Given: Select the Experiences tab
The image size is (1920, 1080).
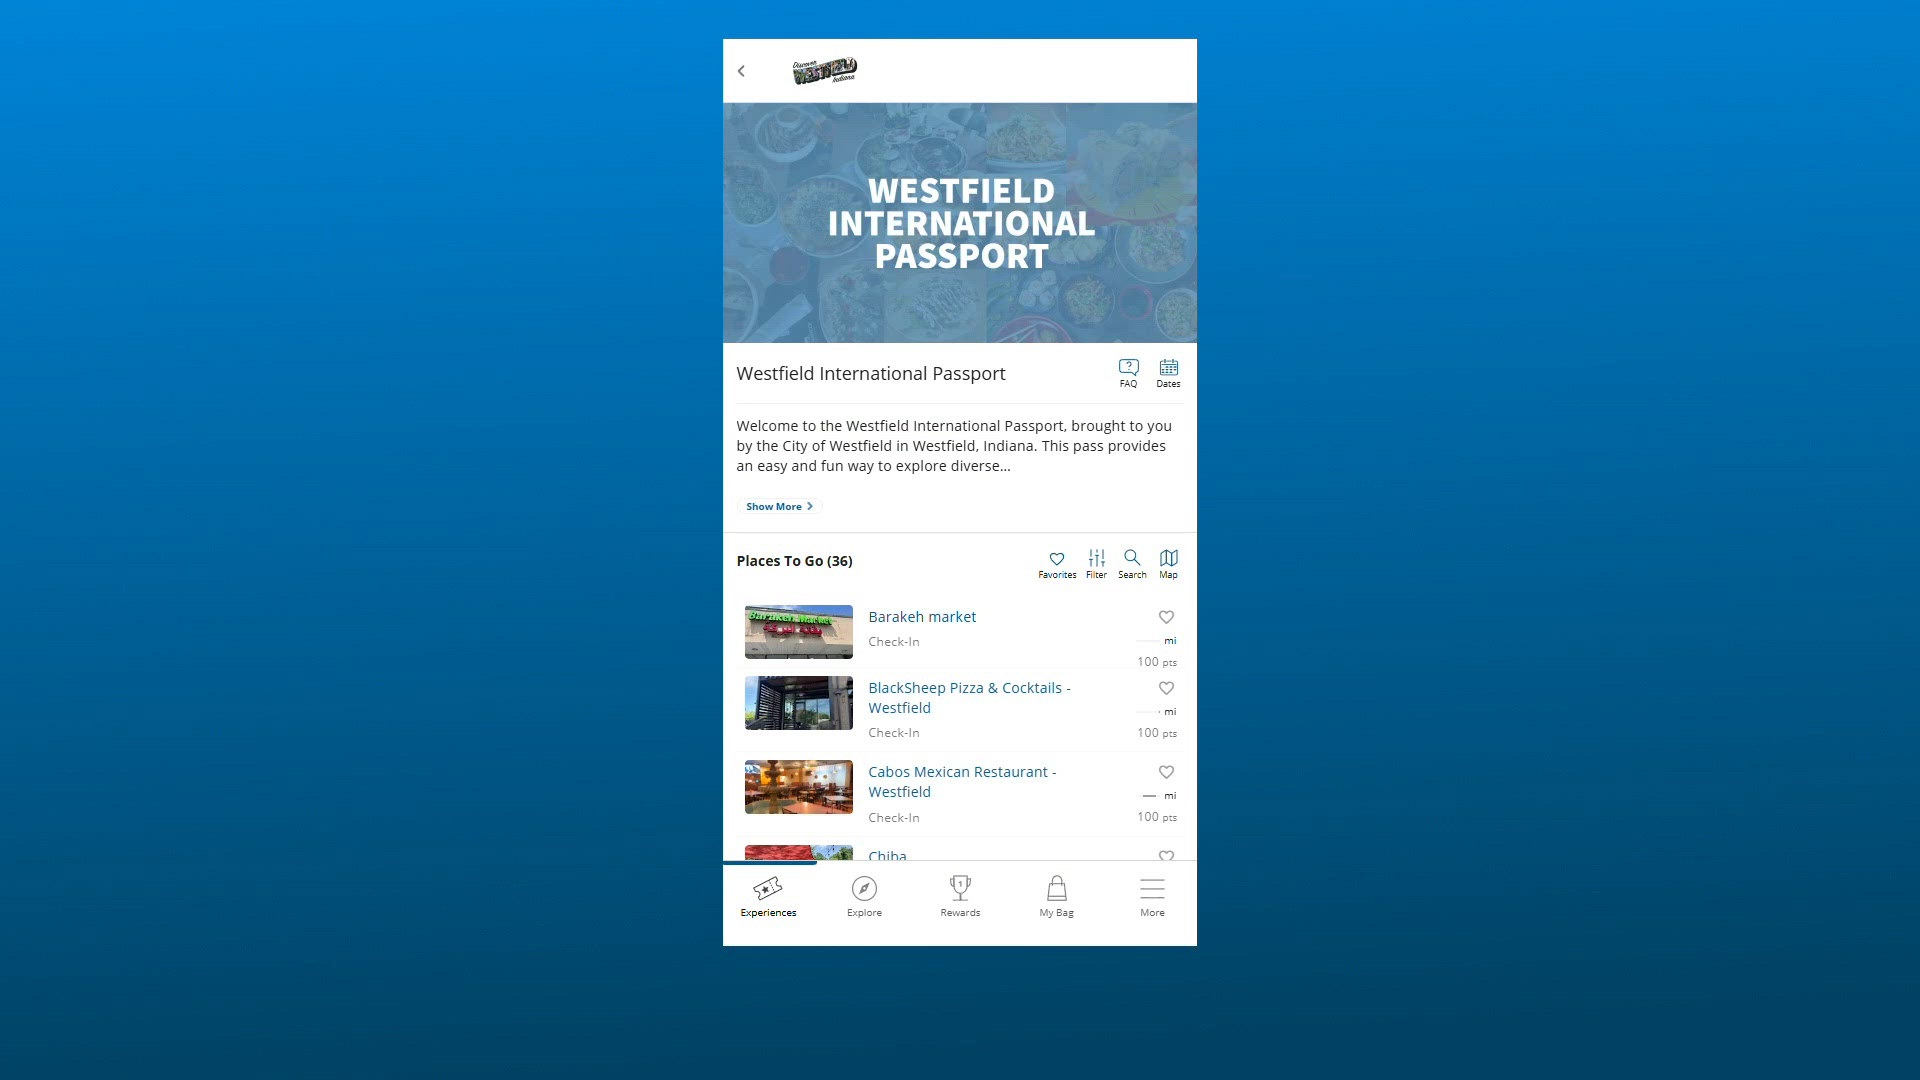Looking at the screenshot, I should (768, 896).
